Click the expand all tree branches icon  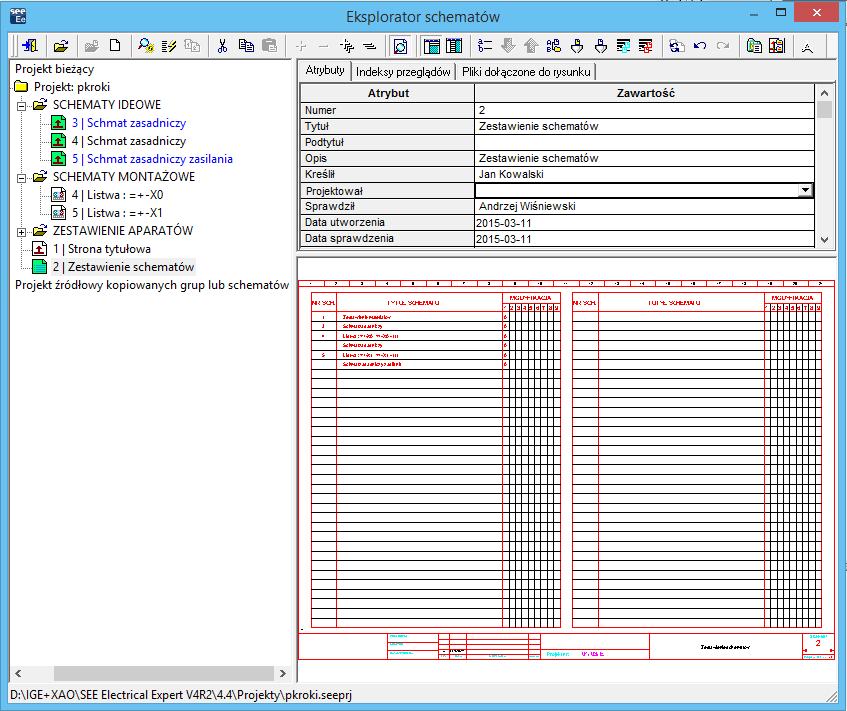click(347, 46)
